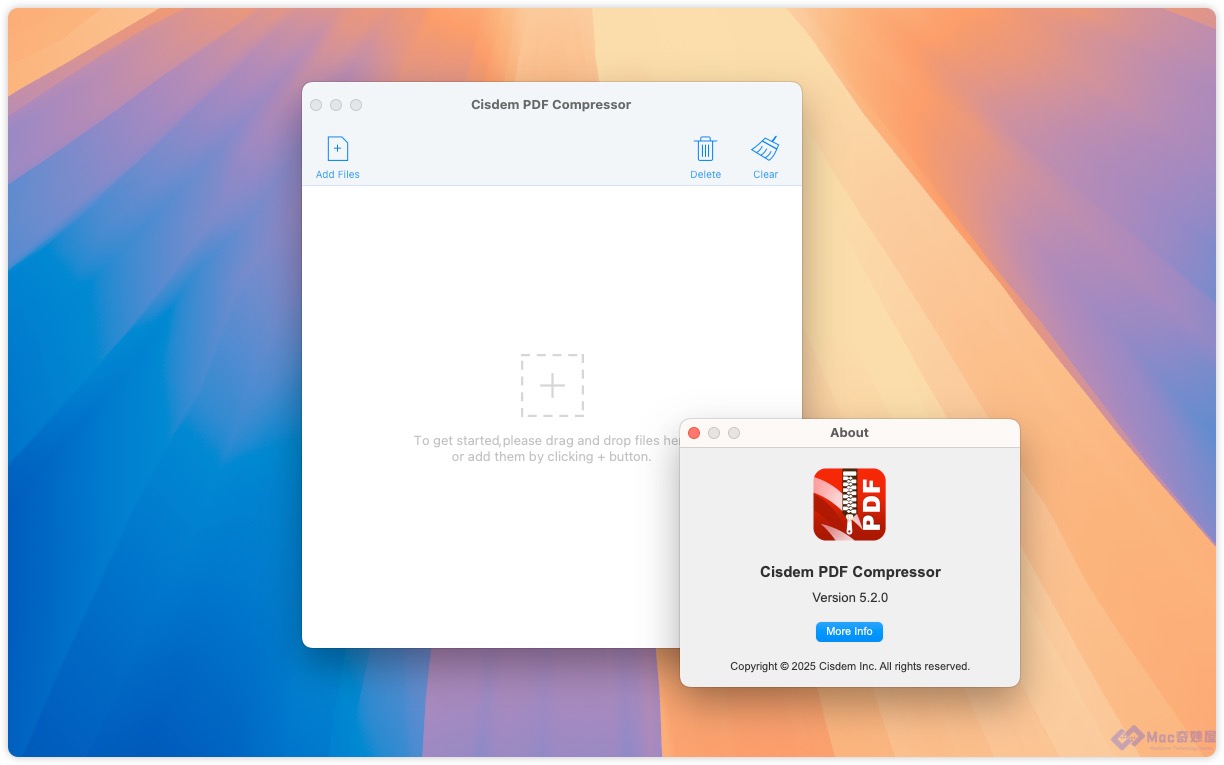Click the 'To get started' drag-and-drop hint
Screen dimensions: 1224x765
pyautogui.click(x=547, y=448)
